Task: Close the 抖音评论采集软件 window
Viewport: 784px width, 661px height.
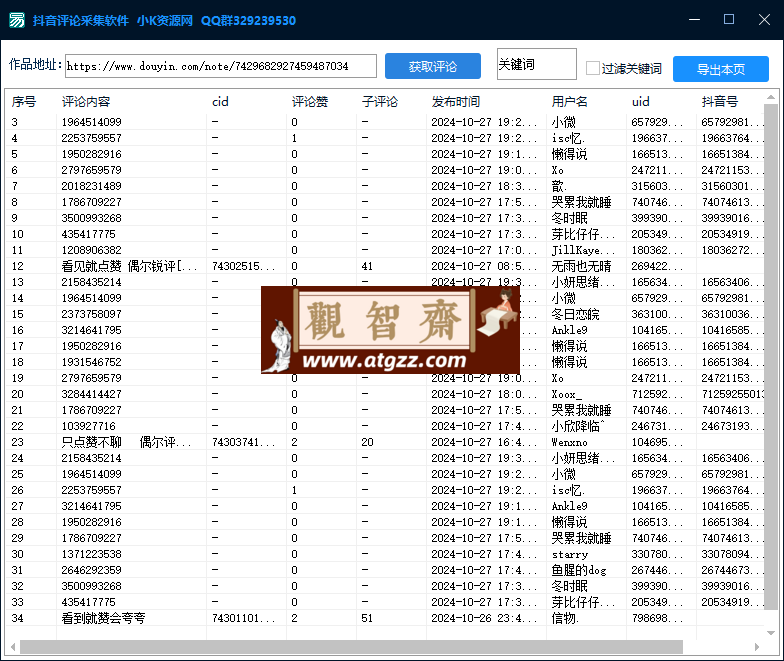Action: [x=764, y=20]
